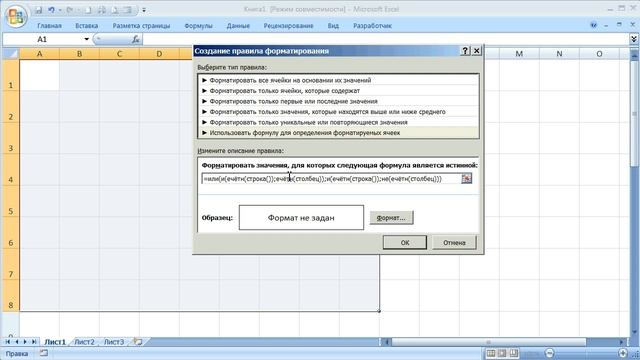Switch to Normal view in status bar
Viewport: 640px width, 360px height.
(491, 353)
